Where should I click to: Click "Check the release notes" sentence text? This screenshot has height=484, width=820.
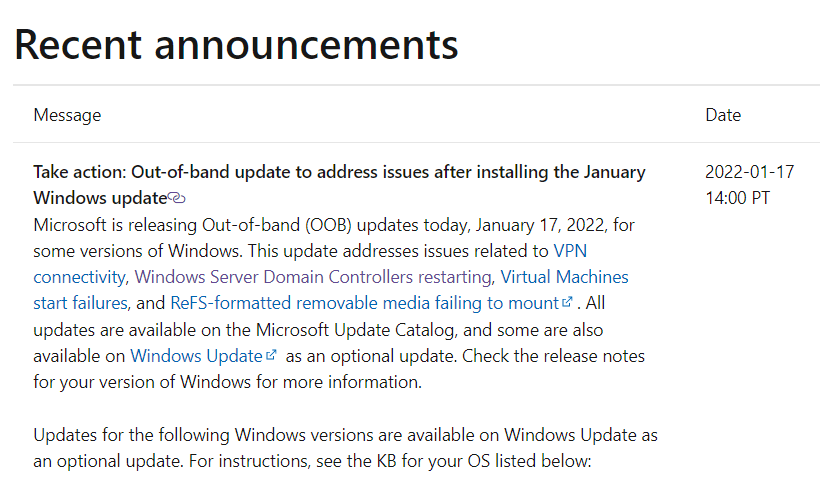coord(553,356)
